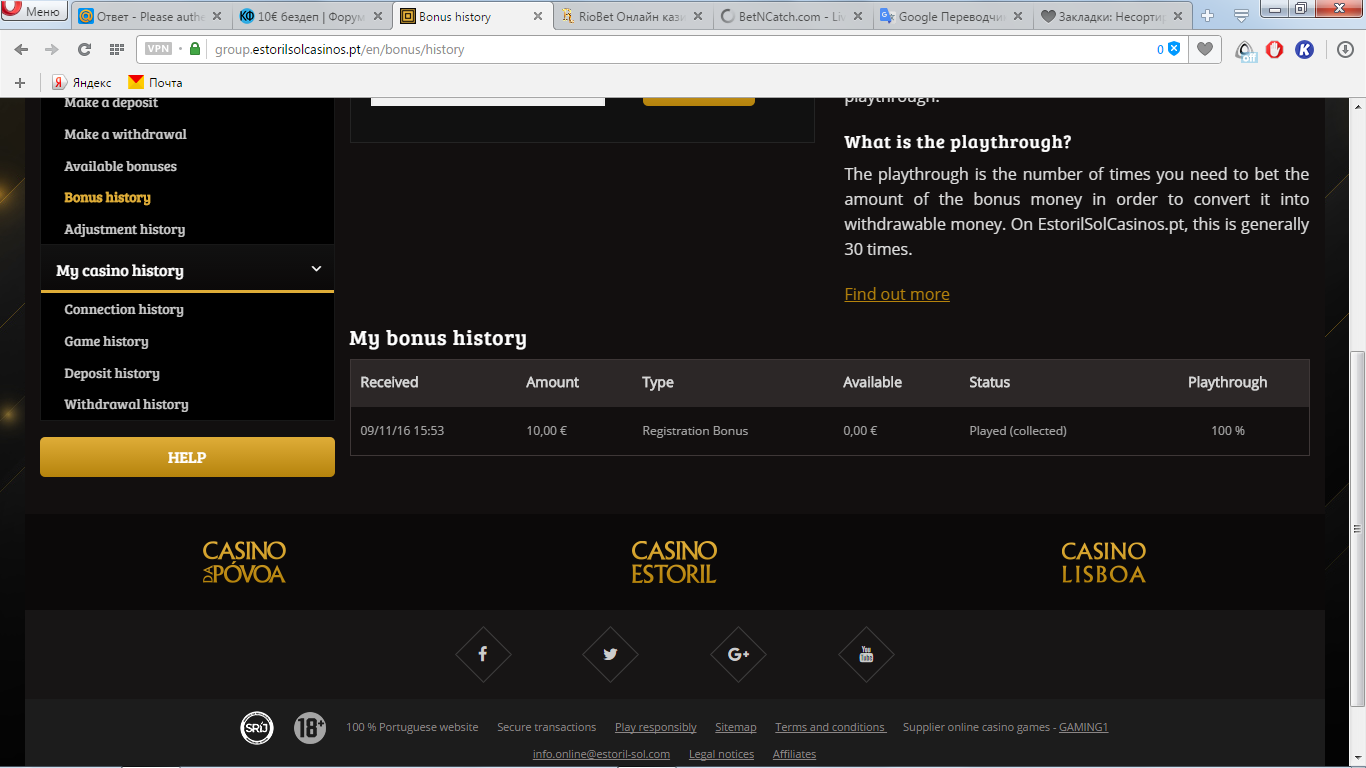Open the Speed Dial grid icon
The image size is (1366, 768).
[x=116, y=49]
